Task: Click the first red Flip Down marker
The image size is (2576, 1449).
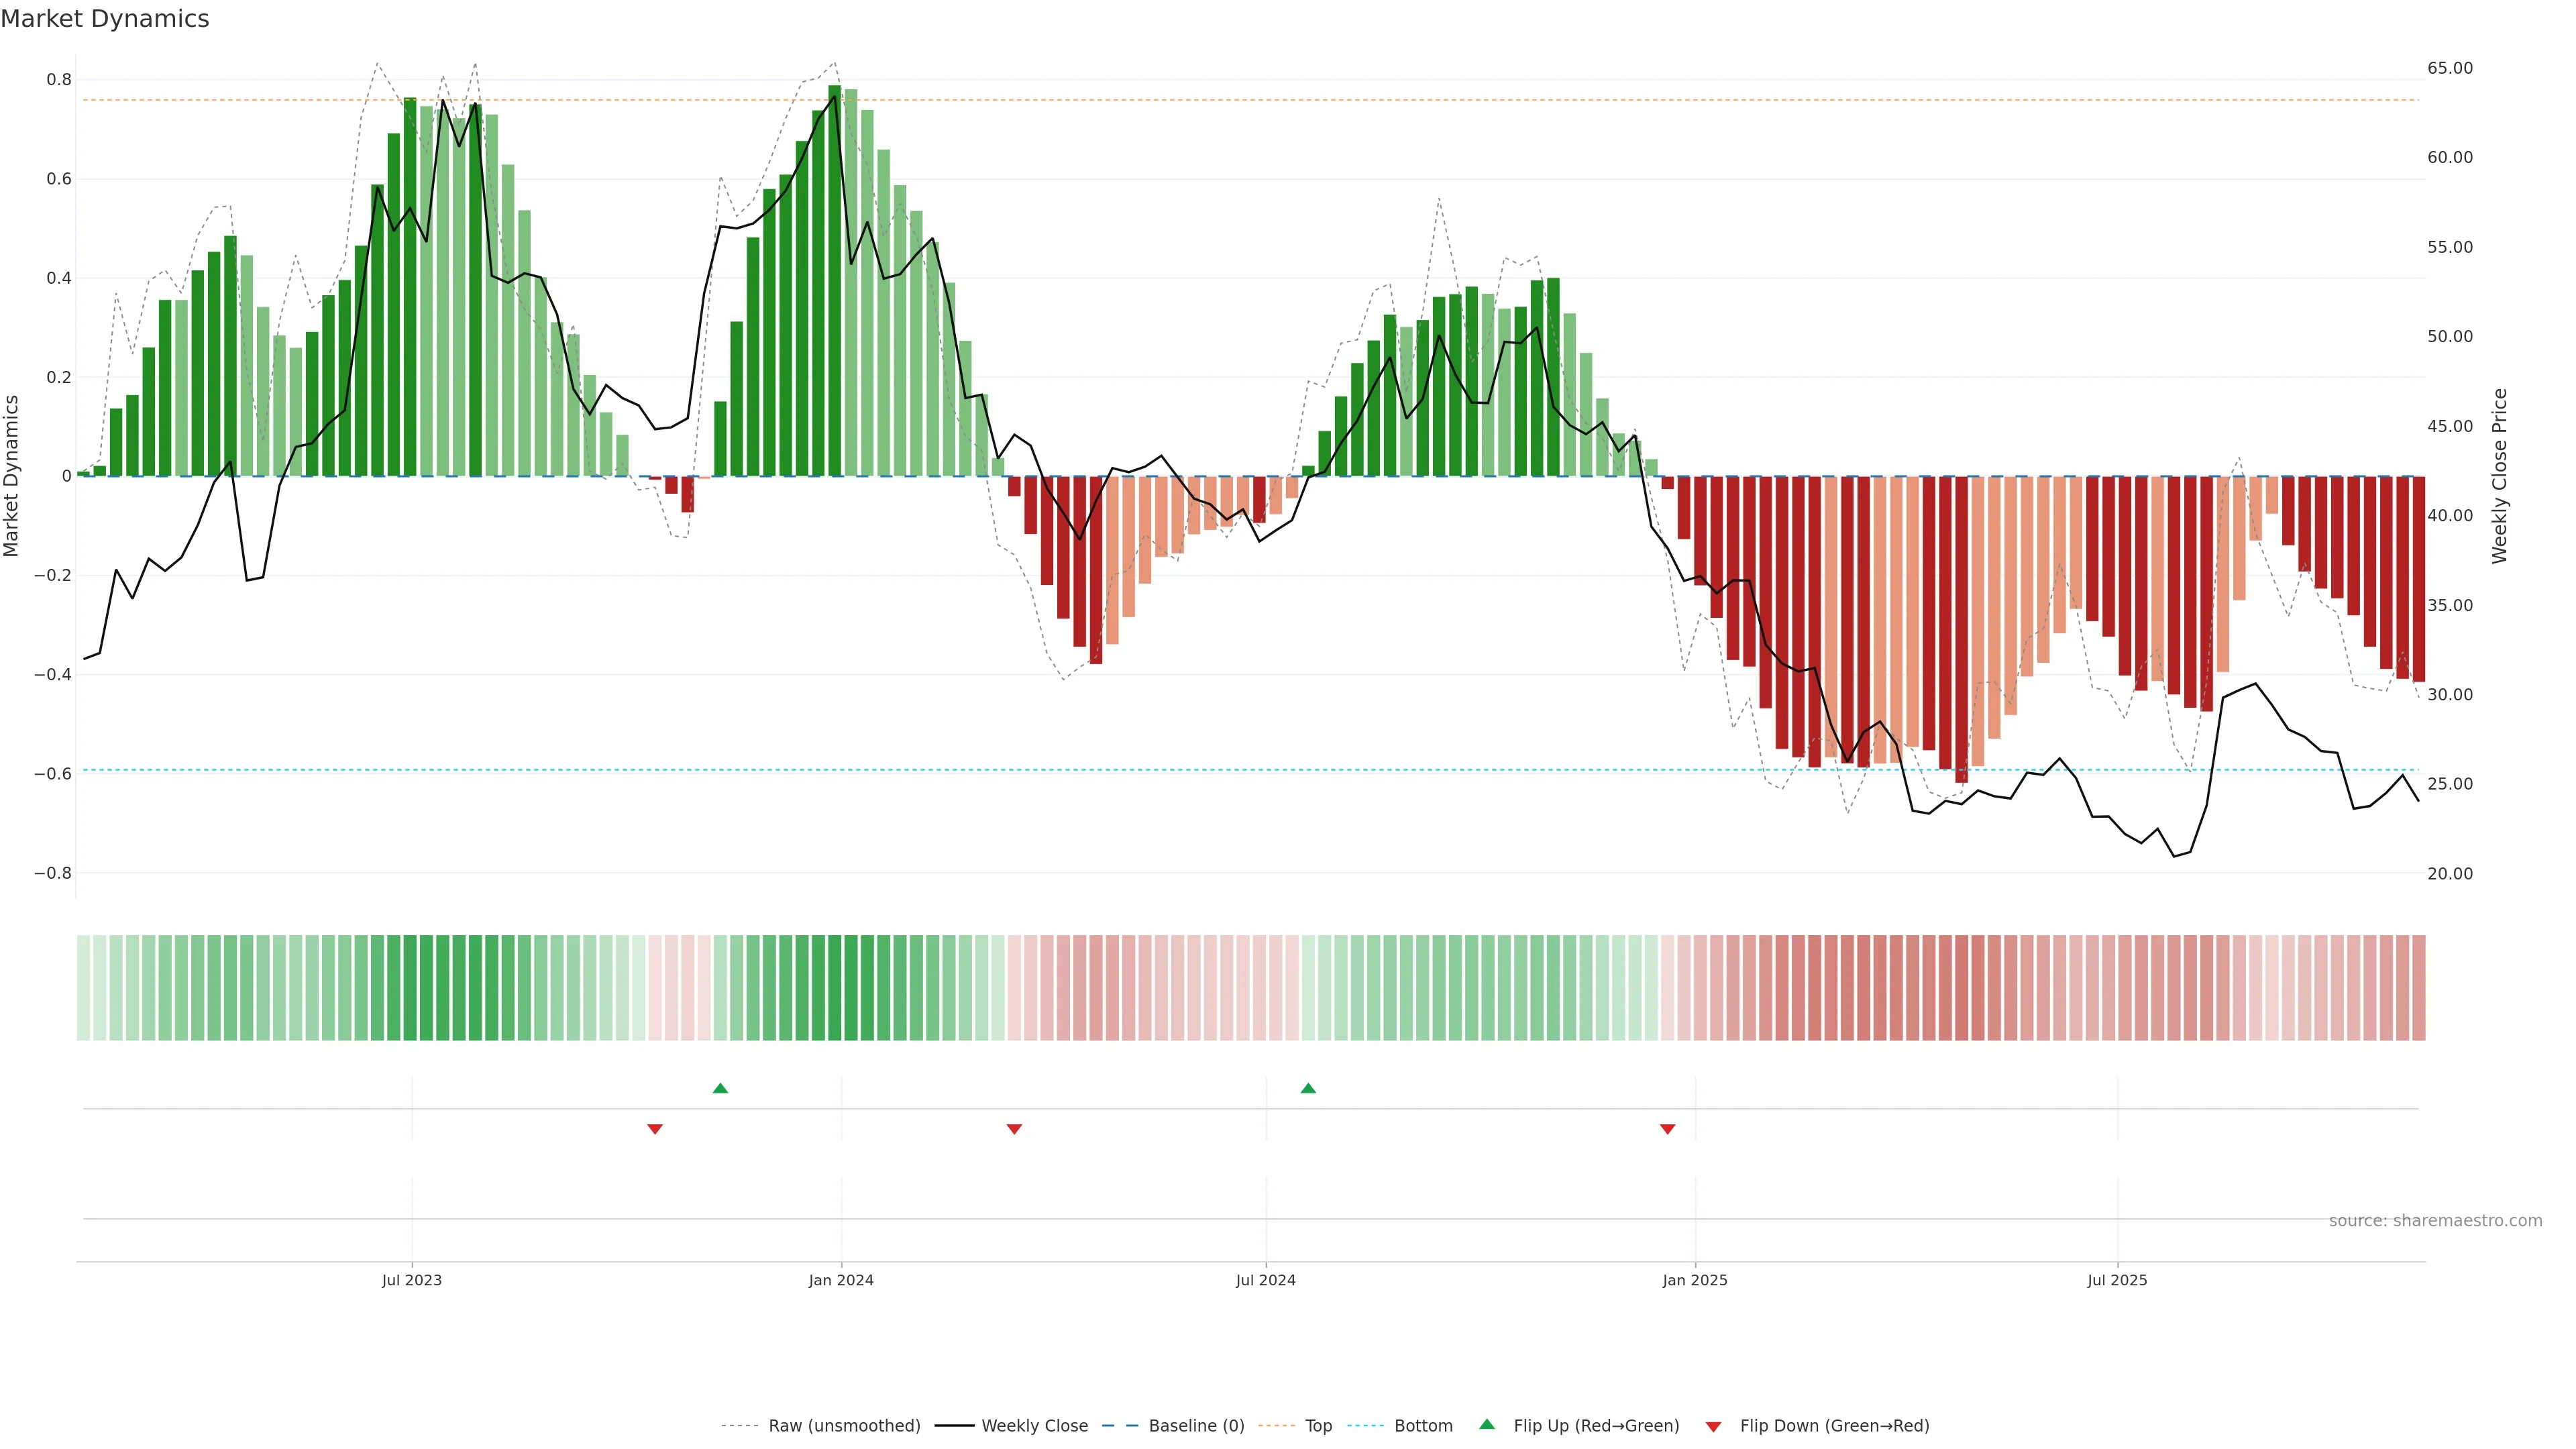Action: (x=655, y=1129)
